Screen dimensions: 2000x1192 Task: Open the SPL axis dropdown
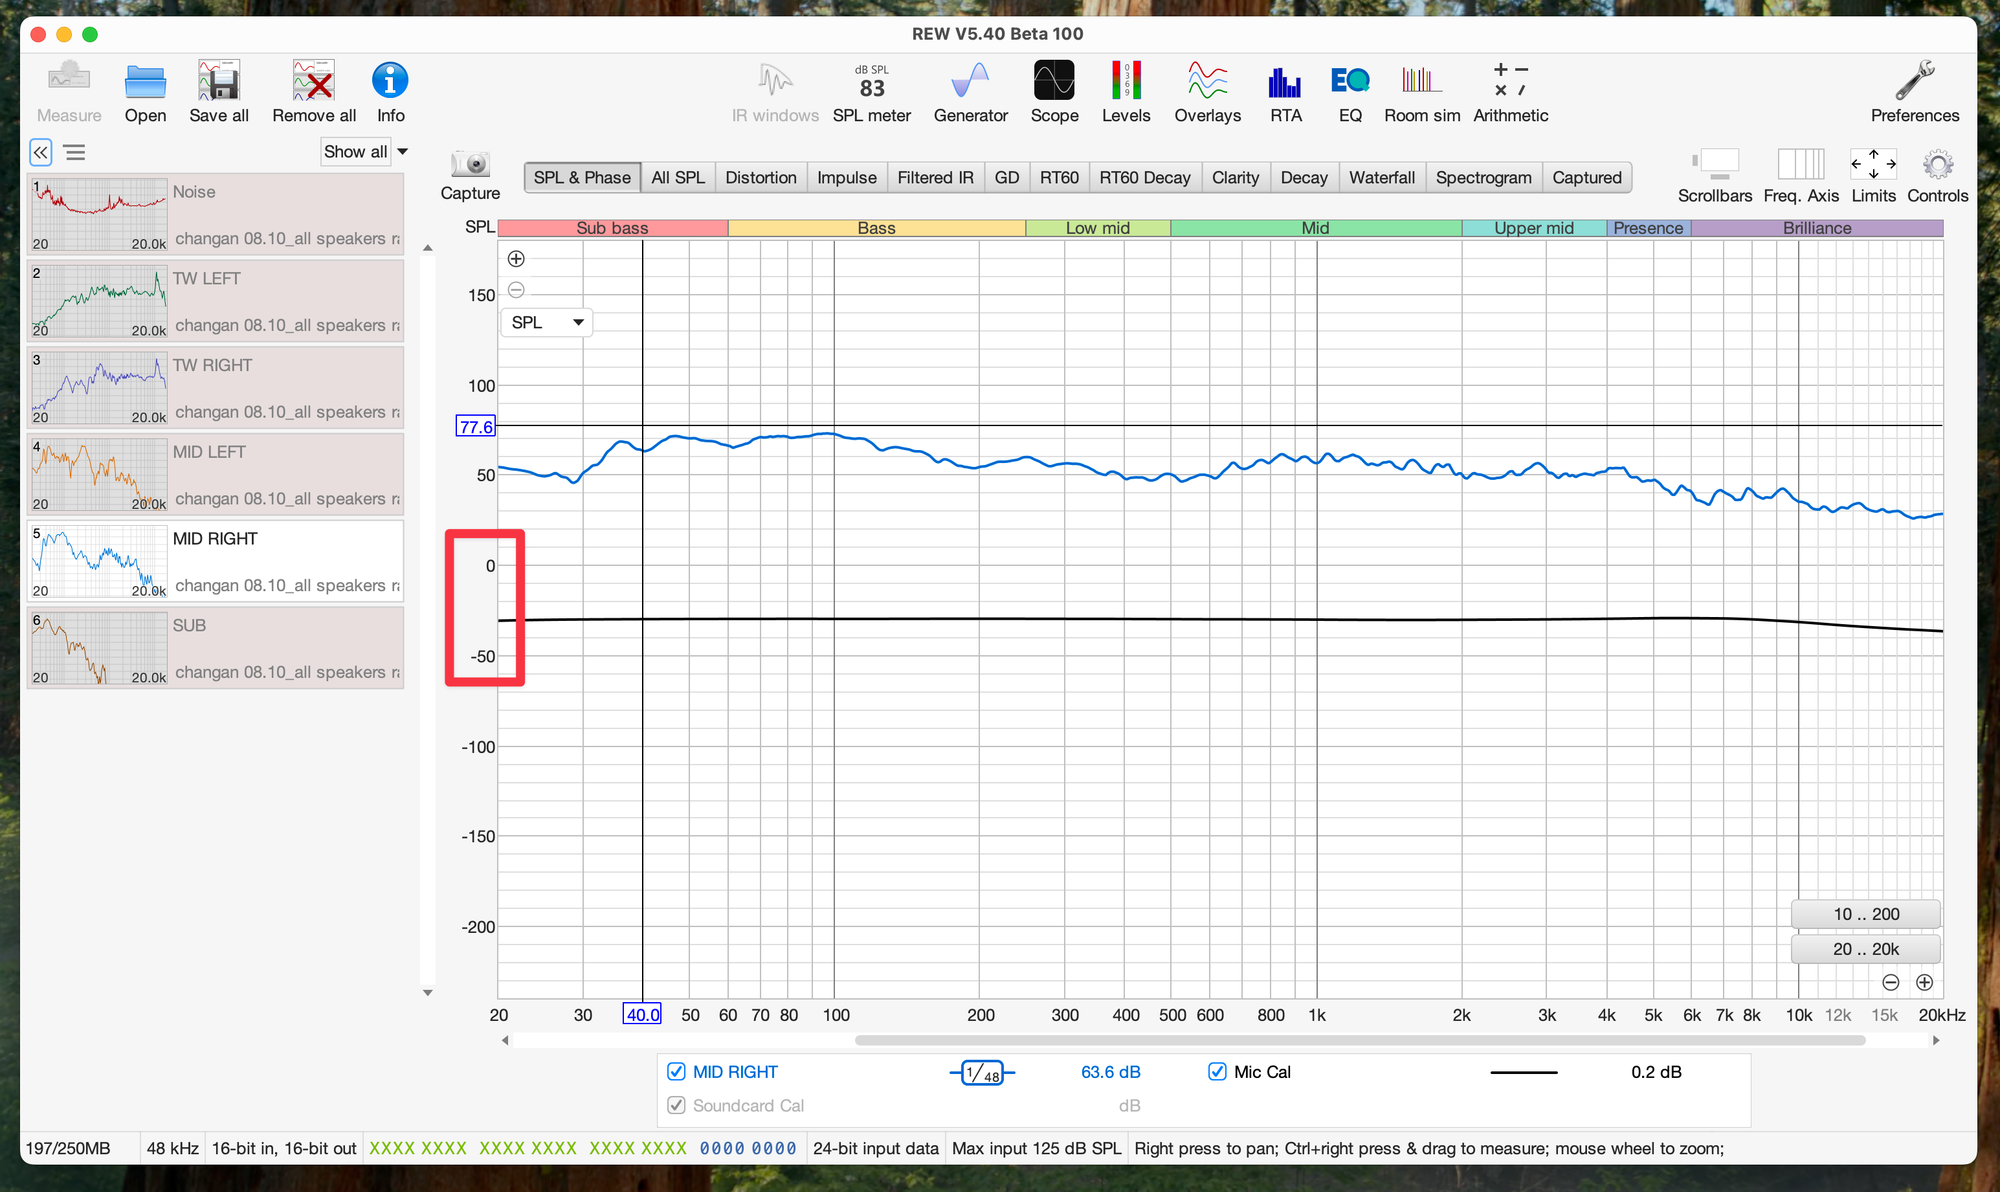pyautogui.click(x=546, y=322)
